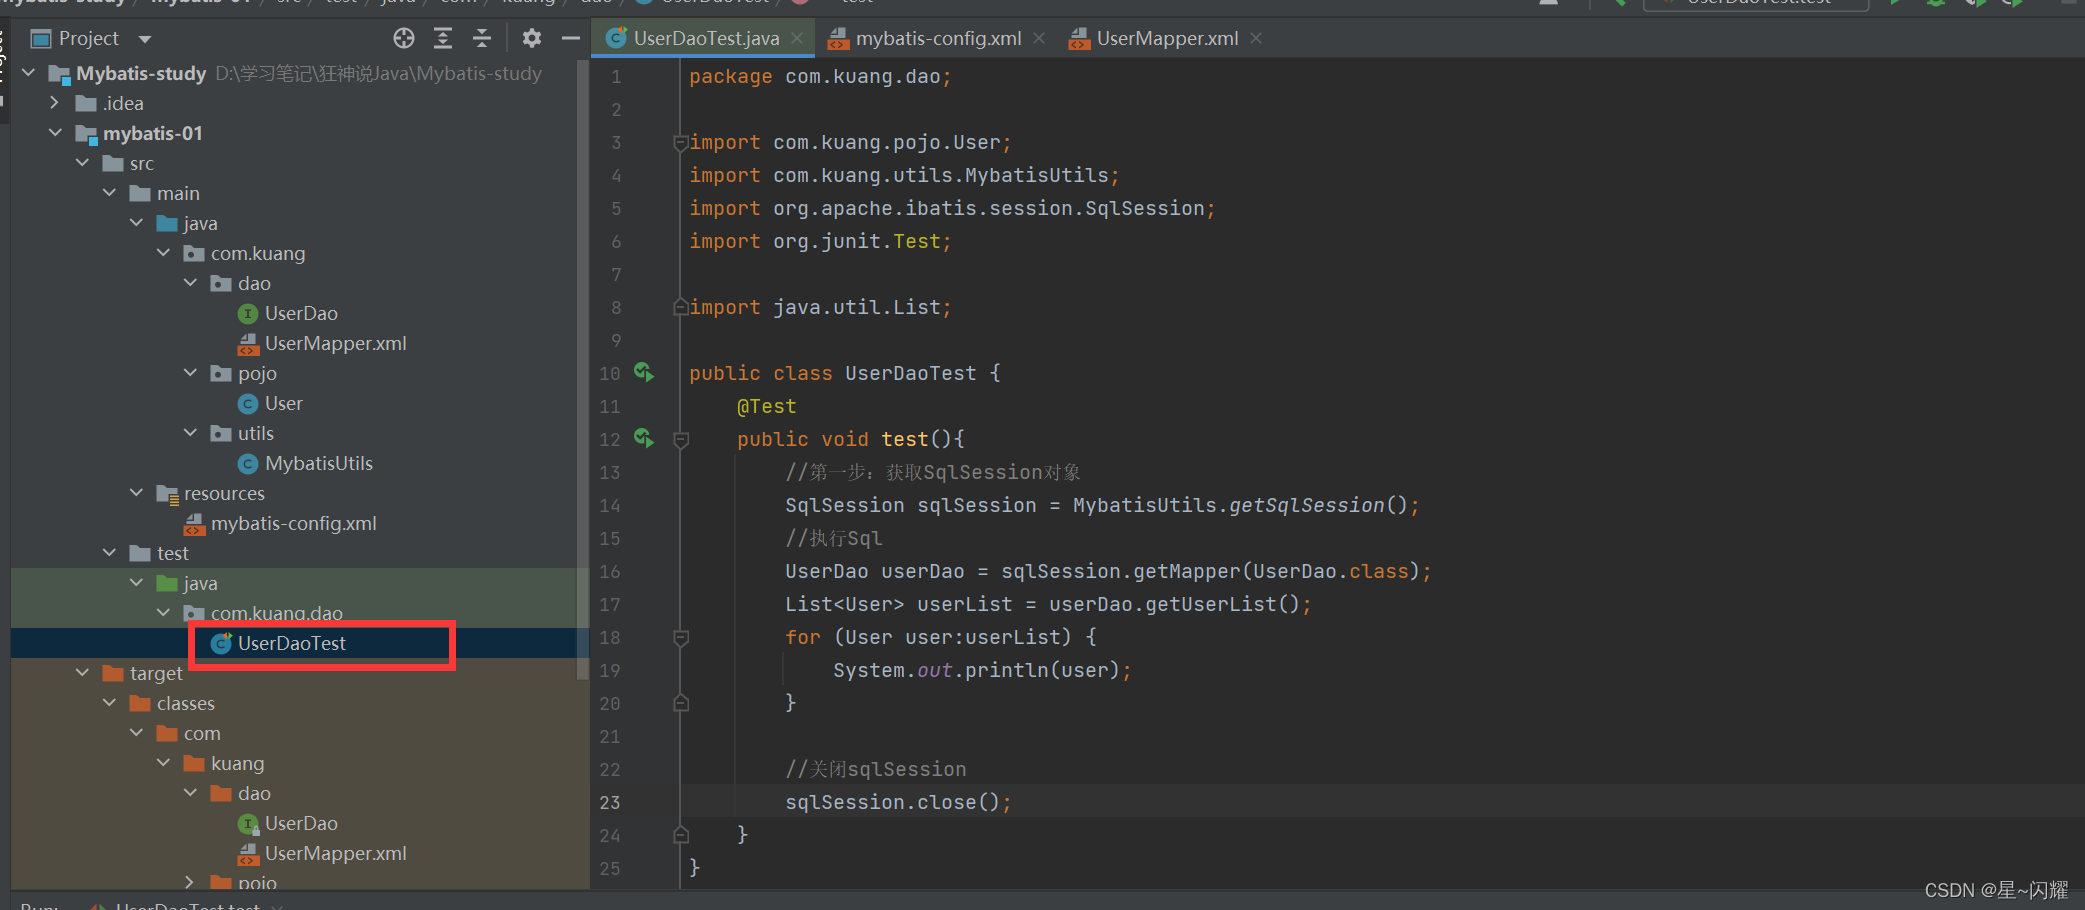Hide the Project tool window with the minus icon
This screenshot has height=910, width=2085.
(571, 38)
